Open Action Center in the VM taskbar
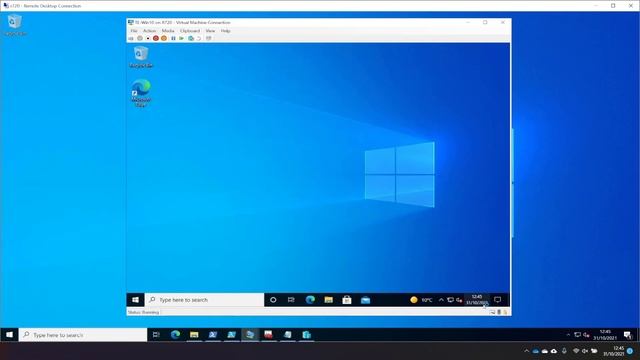Screen dimensions: 640x360 498,300
